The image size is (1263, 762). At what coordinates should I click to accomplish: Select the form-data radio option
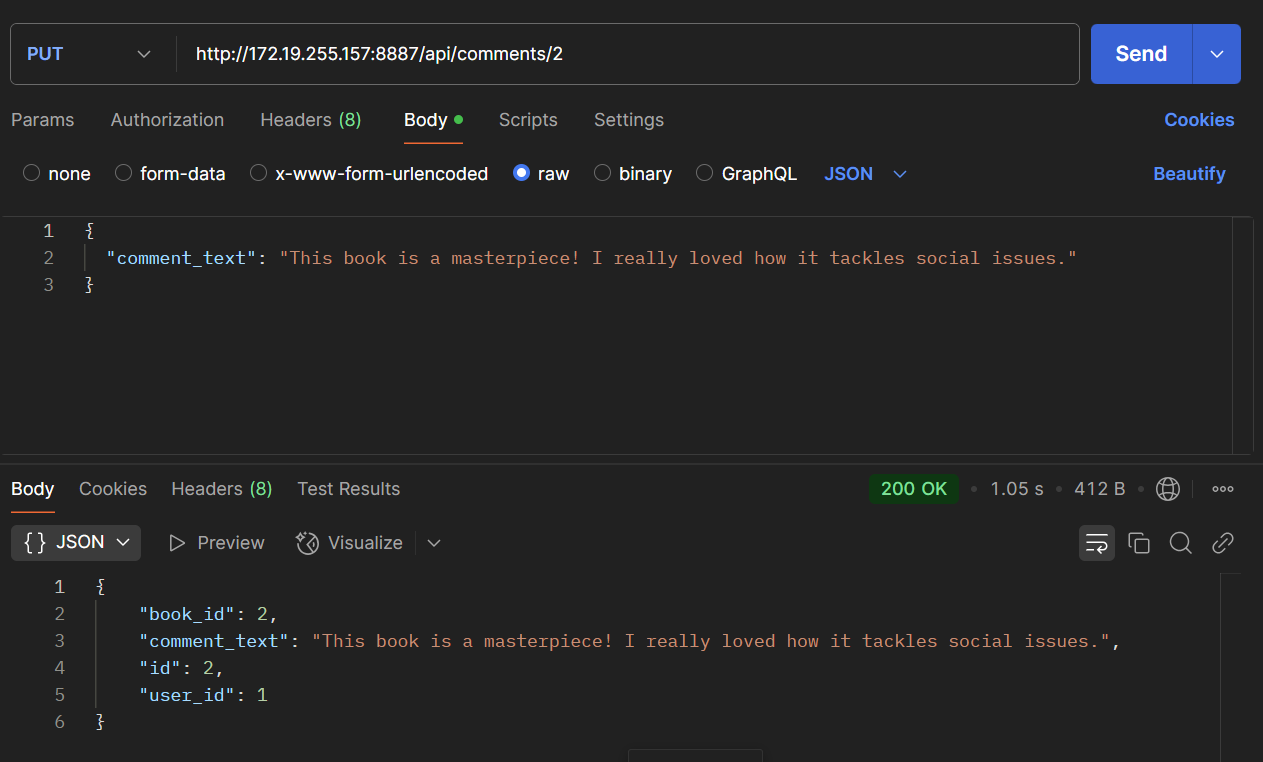pyautogui.click(x=123, y=173)
